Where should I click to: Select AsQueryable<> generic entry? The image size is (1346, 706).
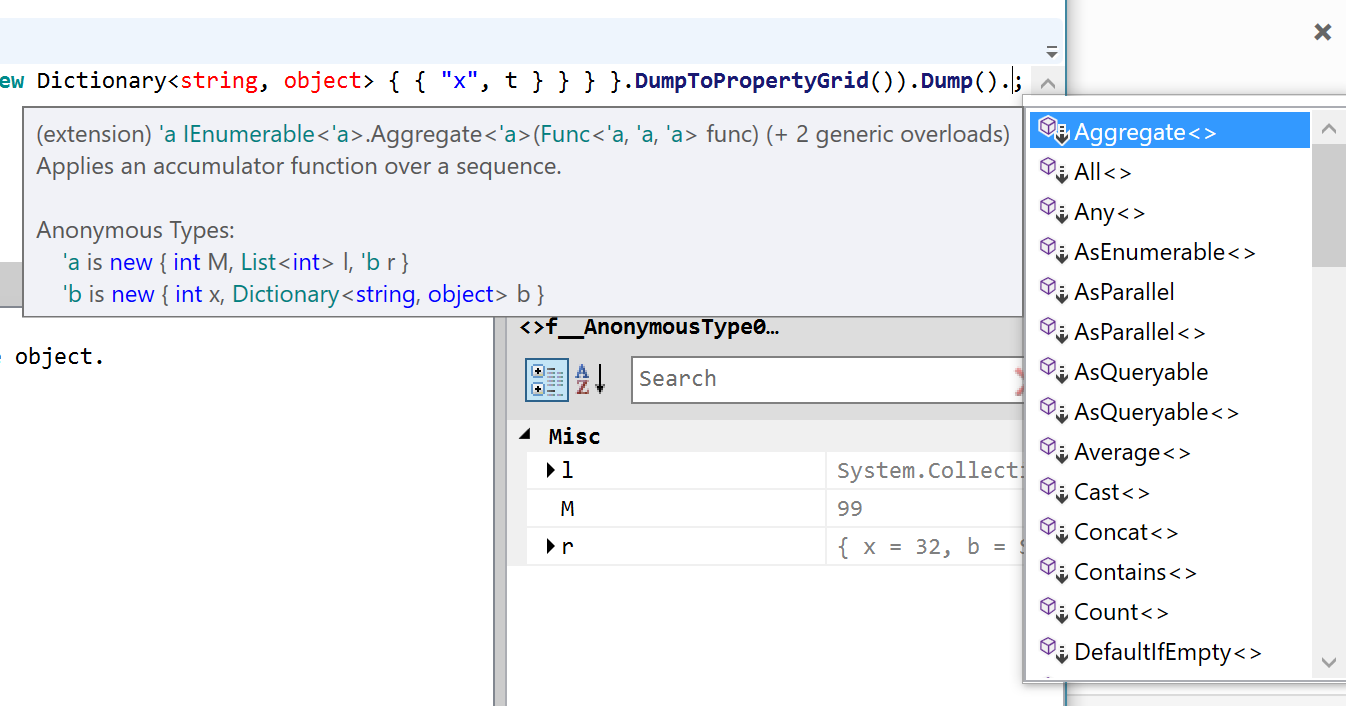point(1169,412)
